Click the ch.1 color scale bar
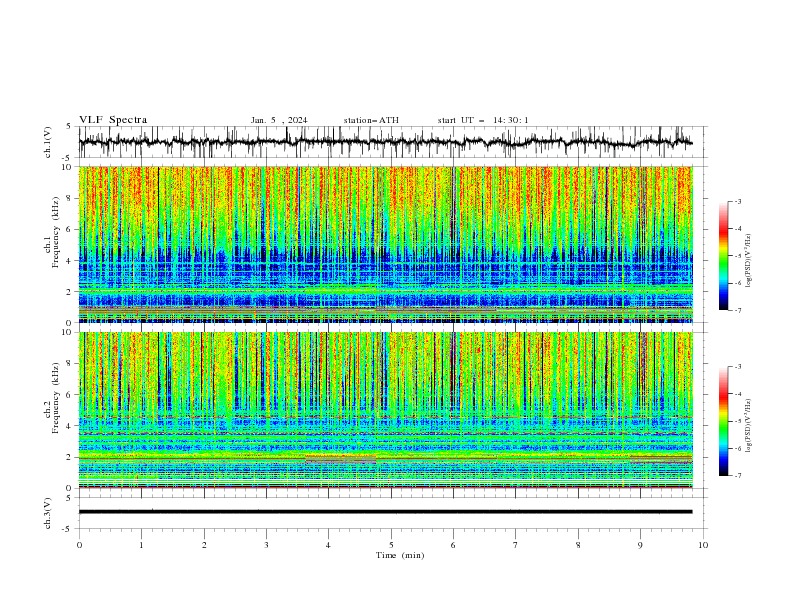 click(723, 256)
